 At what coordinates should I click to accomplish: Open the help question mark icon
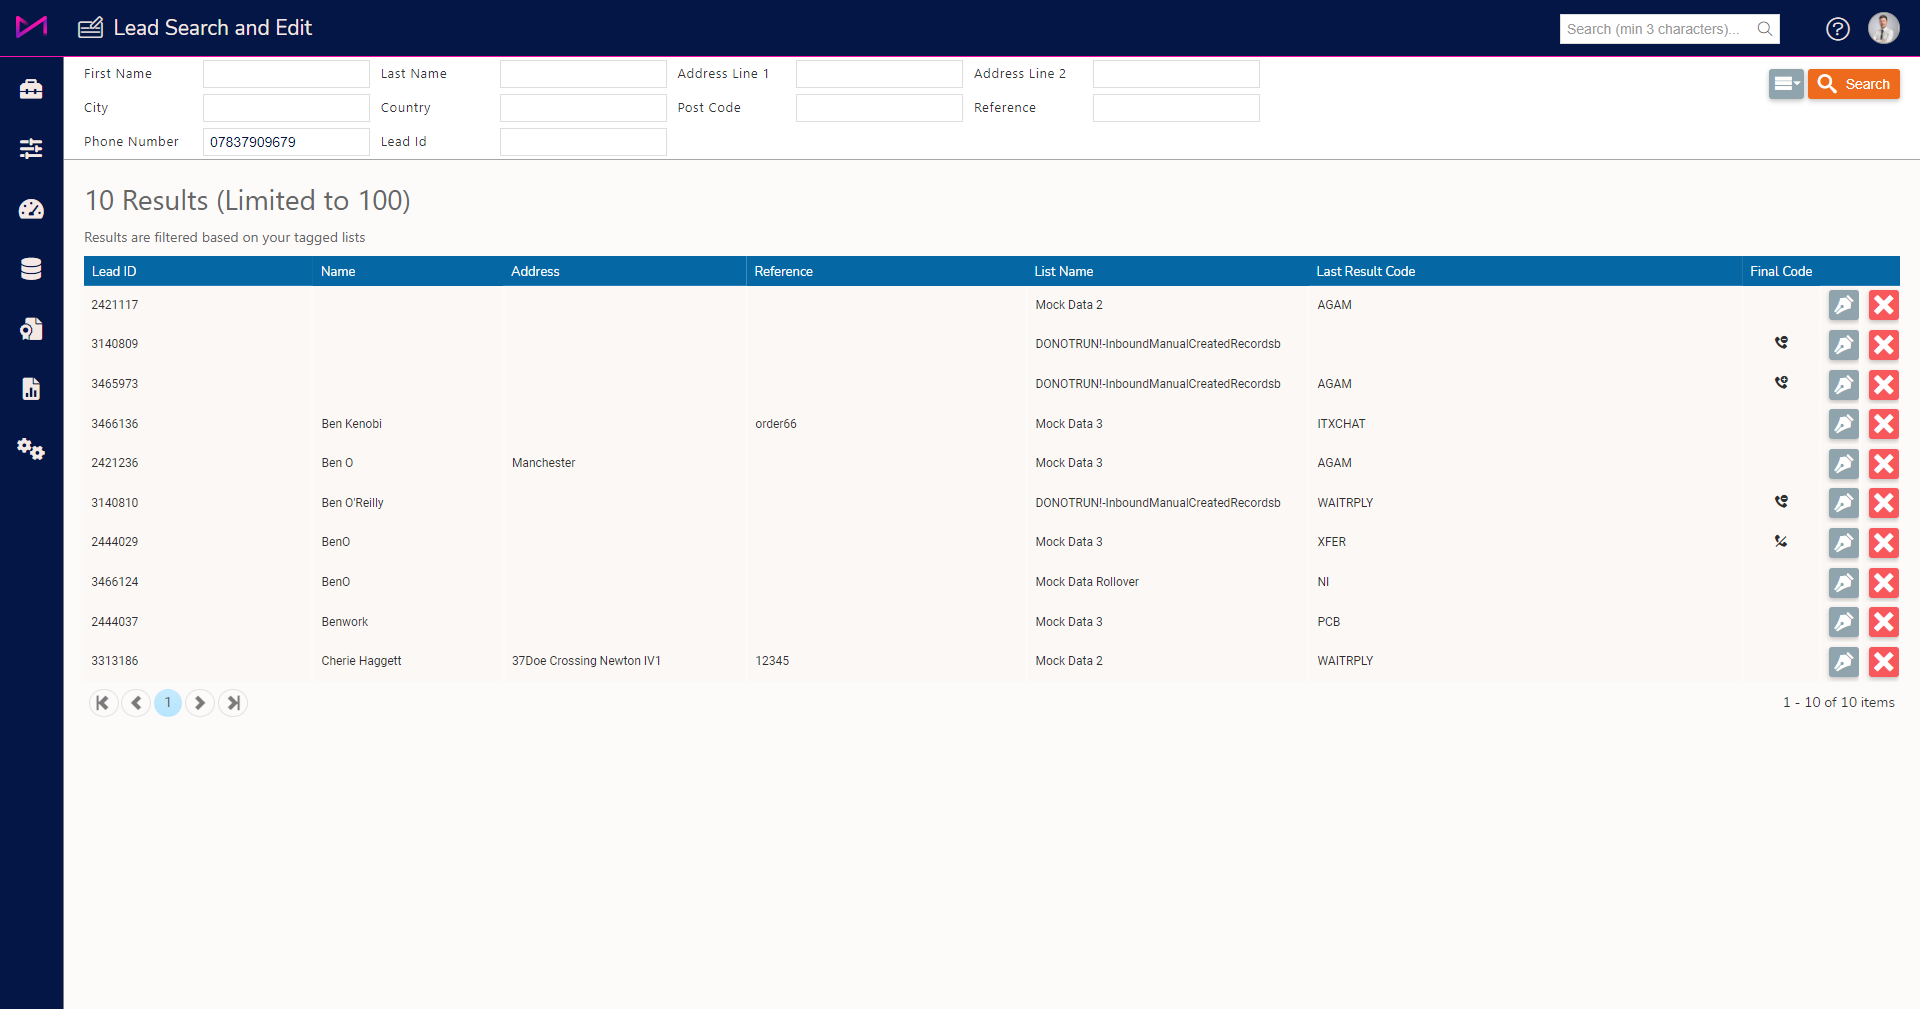[1838, 29]
